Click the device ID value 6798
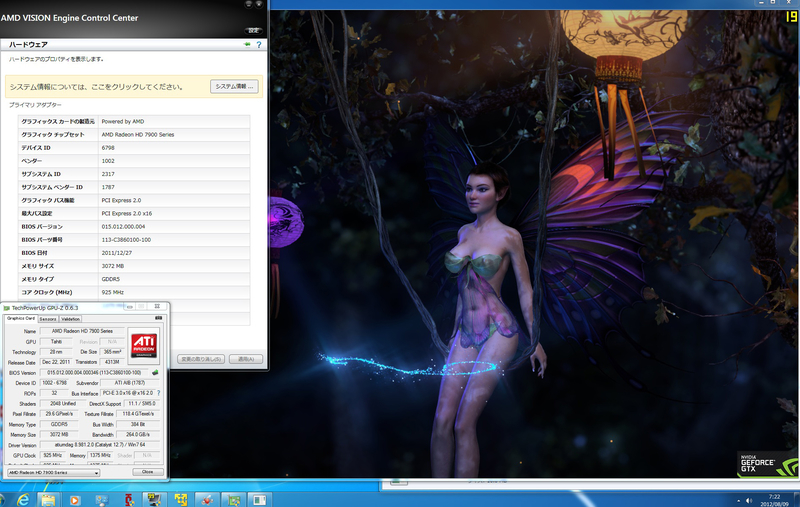The image size is (800, 507). [108, 148]
